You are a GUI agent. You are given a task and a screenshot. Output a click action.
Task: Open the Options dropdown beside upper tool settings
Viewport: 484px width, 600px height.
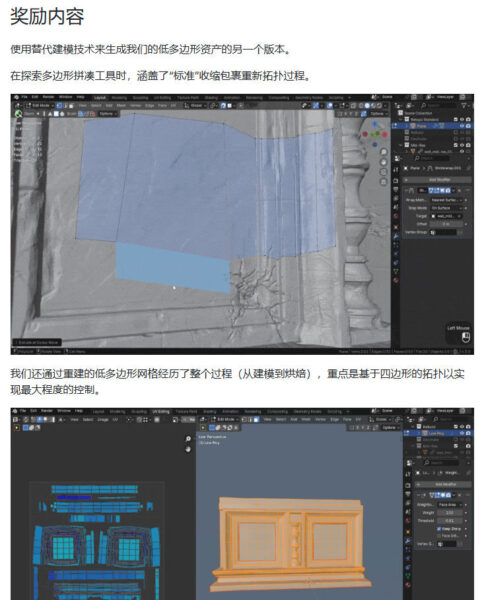point(108,114)
